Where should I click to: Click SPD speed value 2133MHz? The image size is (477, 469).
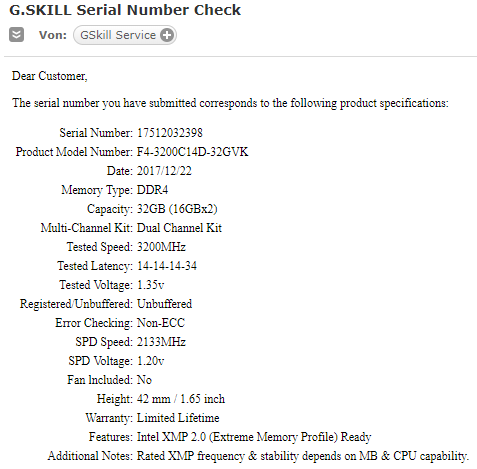161,342
